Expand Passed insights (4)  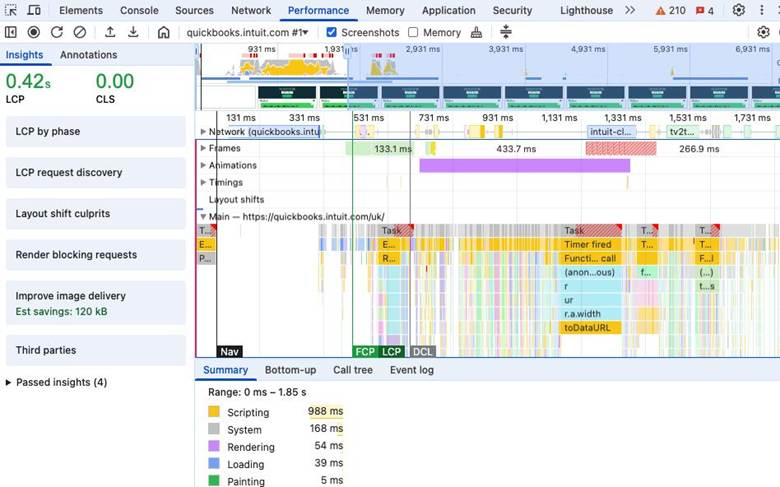pos(56,382)
